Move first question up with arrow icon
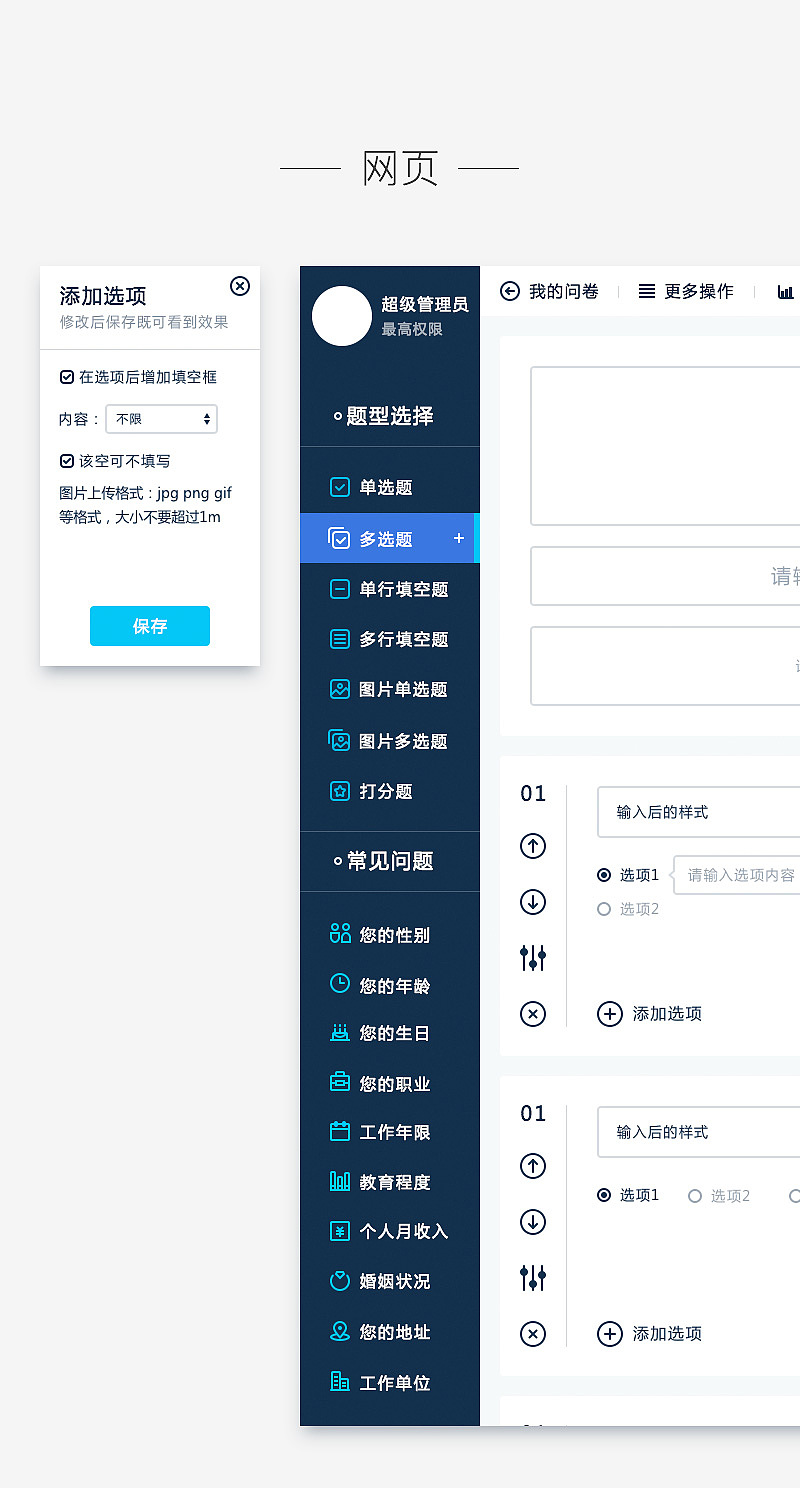The image size is (800, 1488). (533, 846)
